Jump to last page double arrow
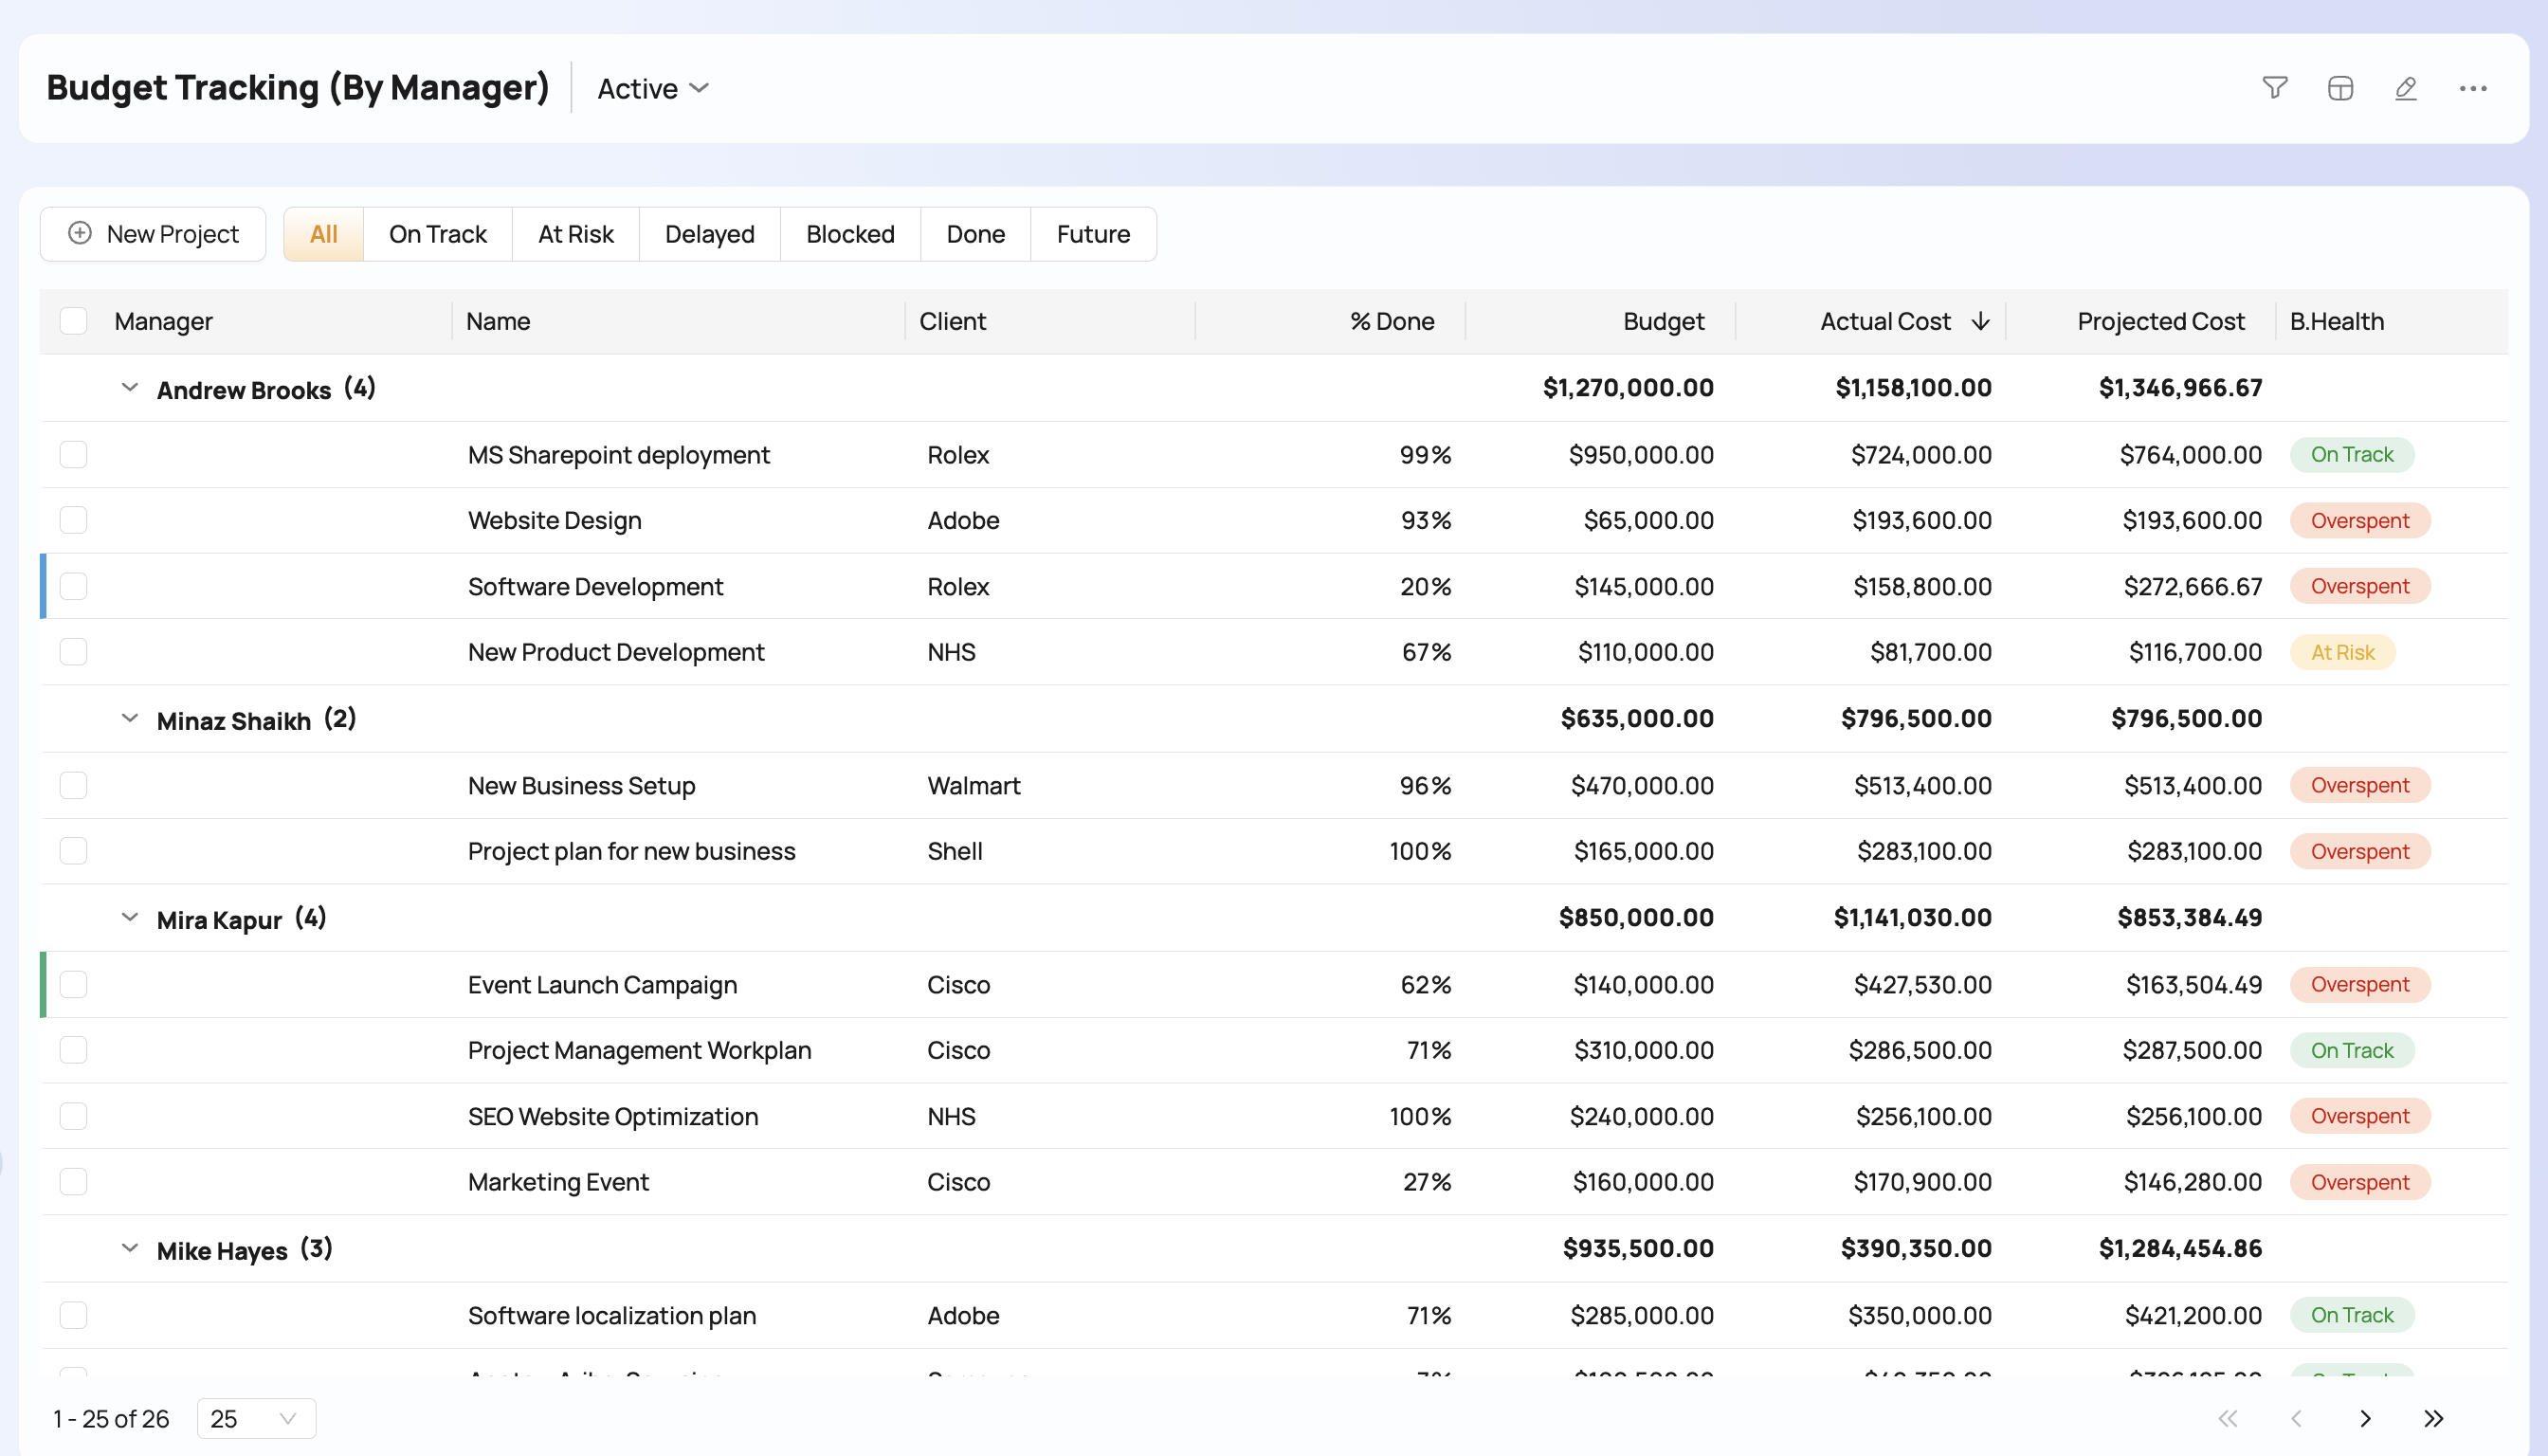This screenshot has width=2548, height=1456. pos(2433,1418)
